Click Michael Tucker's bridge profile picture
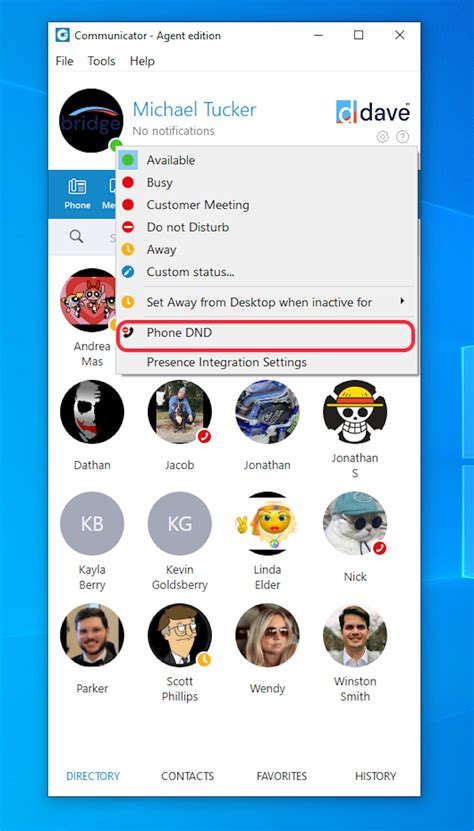Viewport: 474px width, 831px height. coord(91,120)
